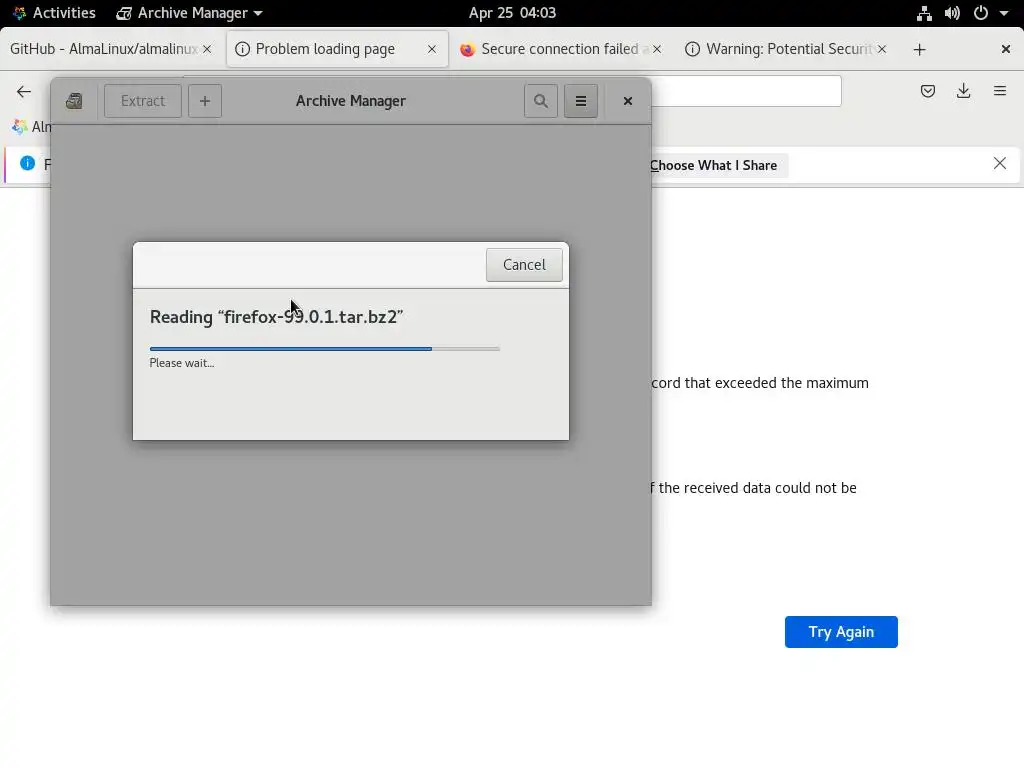The height and width of the screenshot is (768, 1024).
Task: Click the volume icon in the system tray
Action: pos(952,13)
